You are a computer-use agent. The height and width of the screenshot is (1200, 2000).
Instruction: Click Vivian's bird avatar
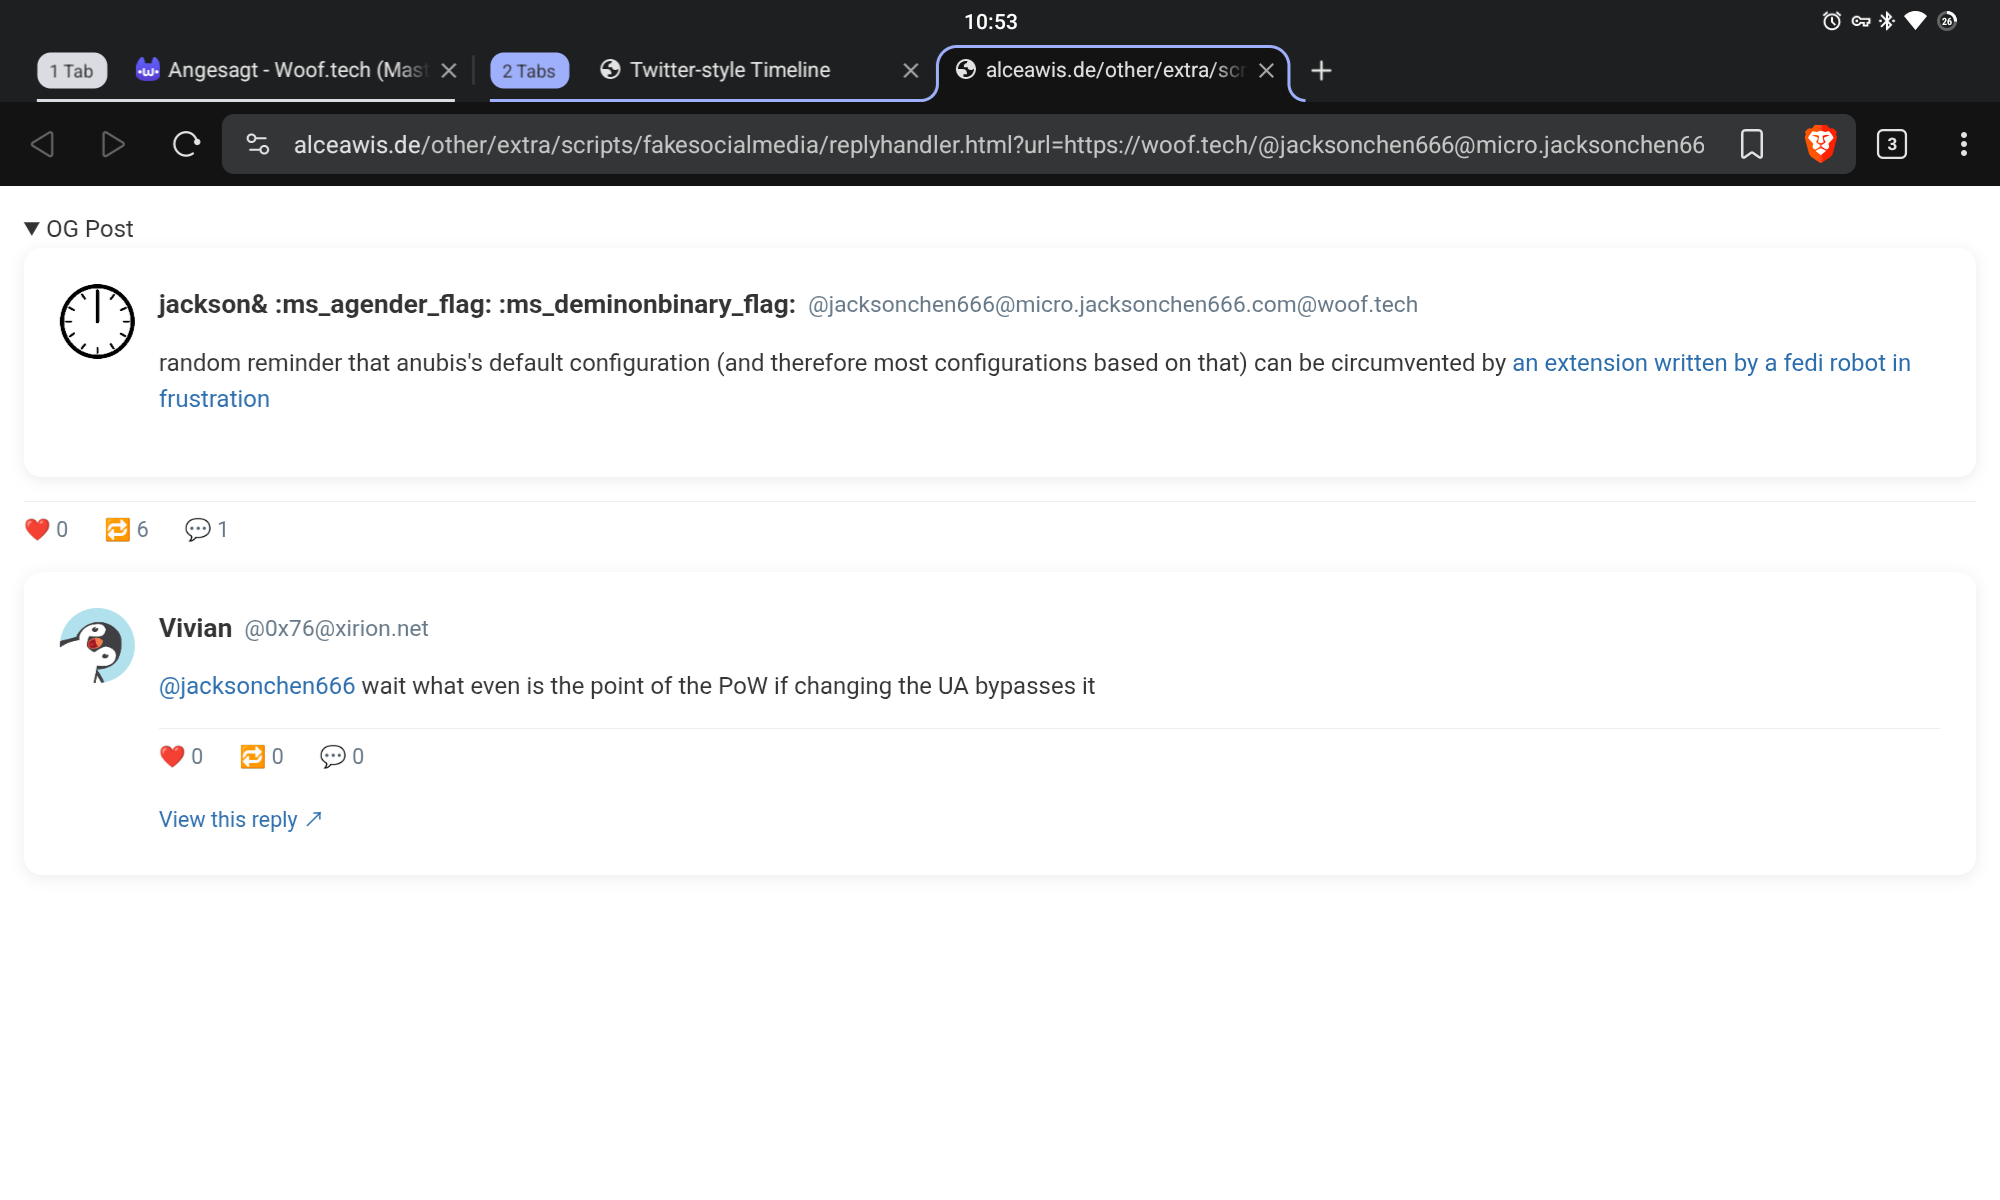point(97,646)
